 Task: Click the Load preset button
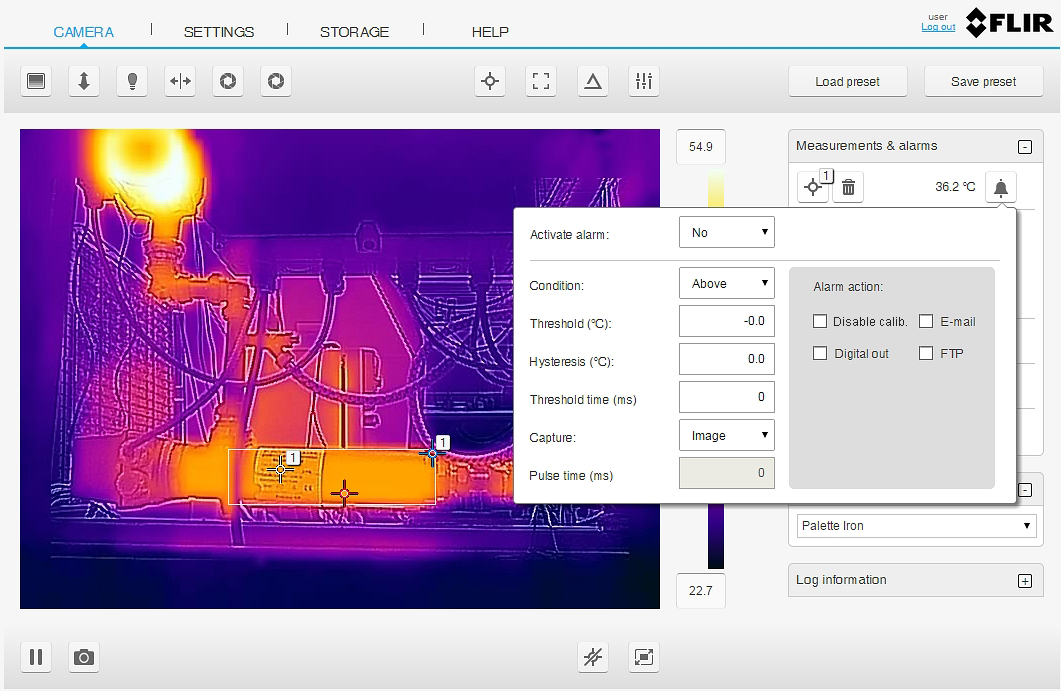(x=848, y=82)
